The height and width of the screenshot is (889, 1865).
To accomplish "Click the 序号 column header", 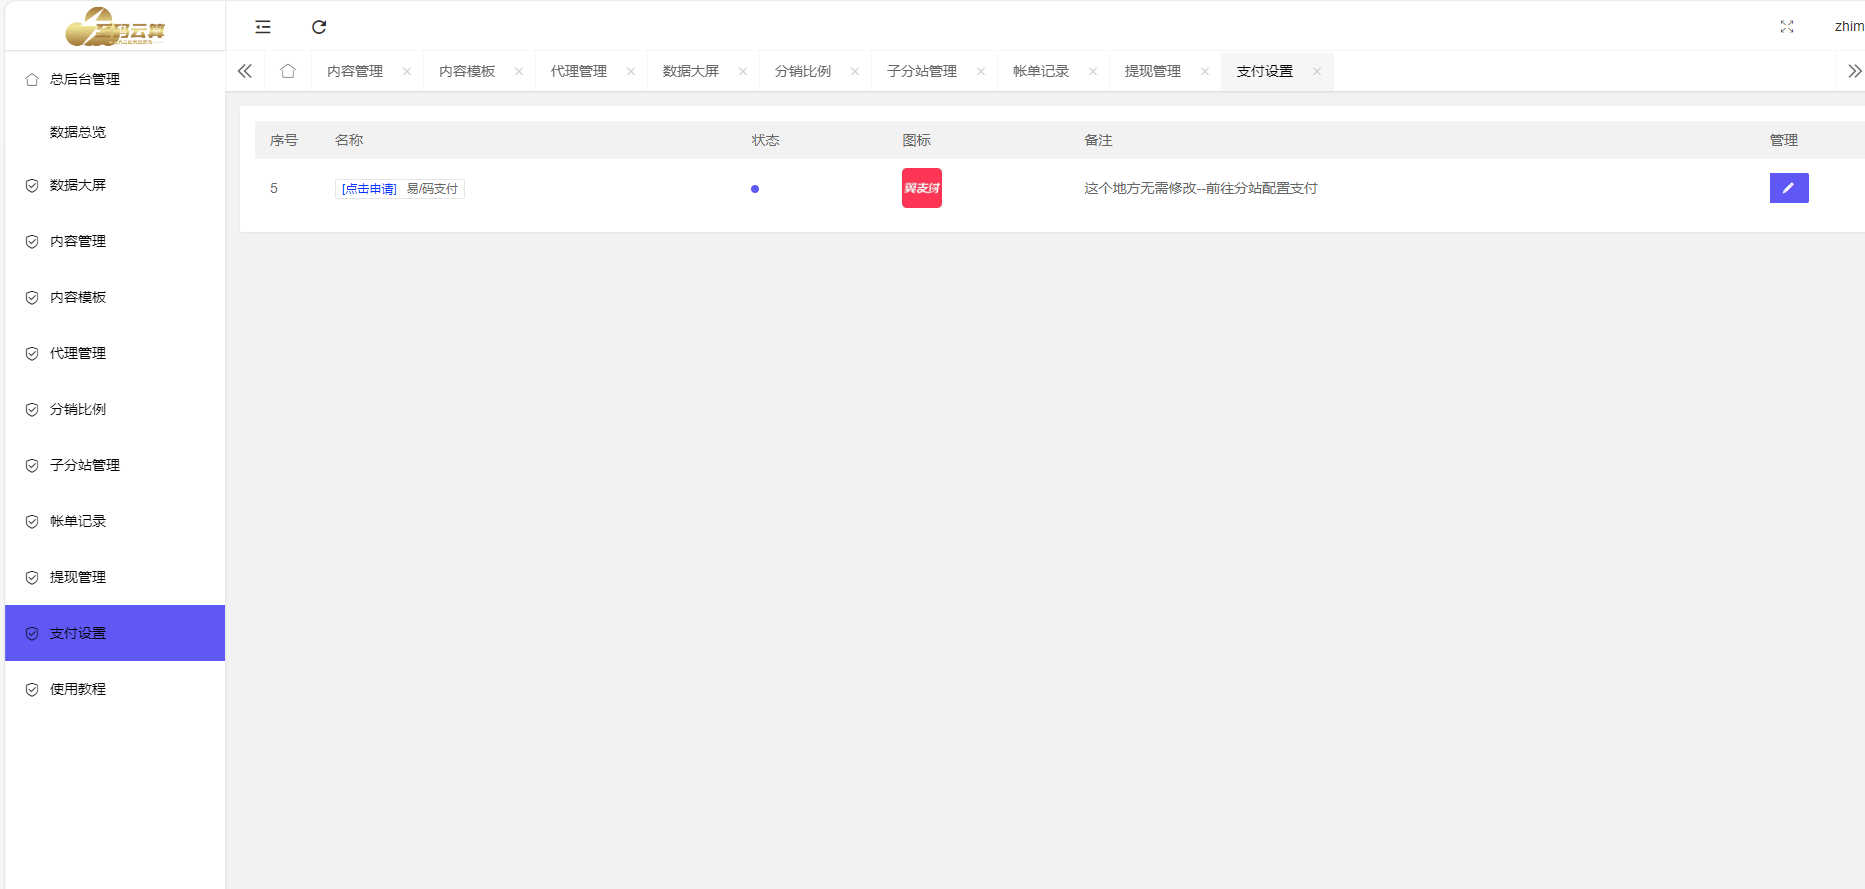I will [284, 140].
